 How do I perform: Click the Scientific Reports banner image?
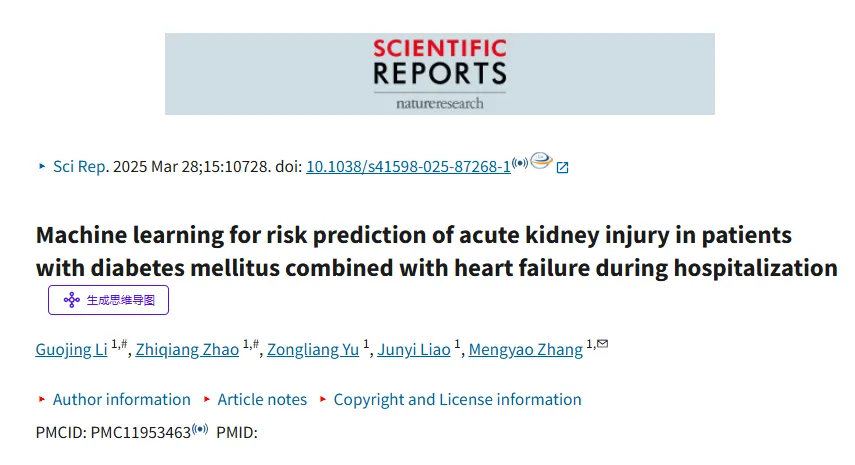click(440, 74)
